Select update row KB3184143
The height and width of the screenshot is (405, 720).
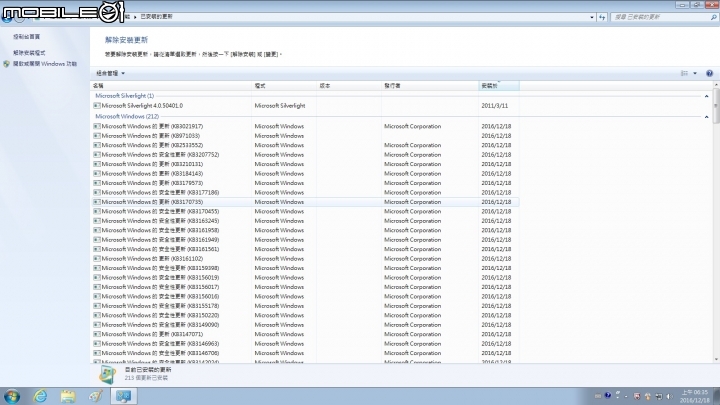(305, 174)
